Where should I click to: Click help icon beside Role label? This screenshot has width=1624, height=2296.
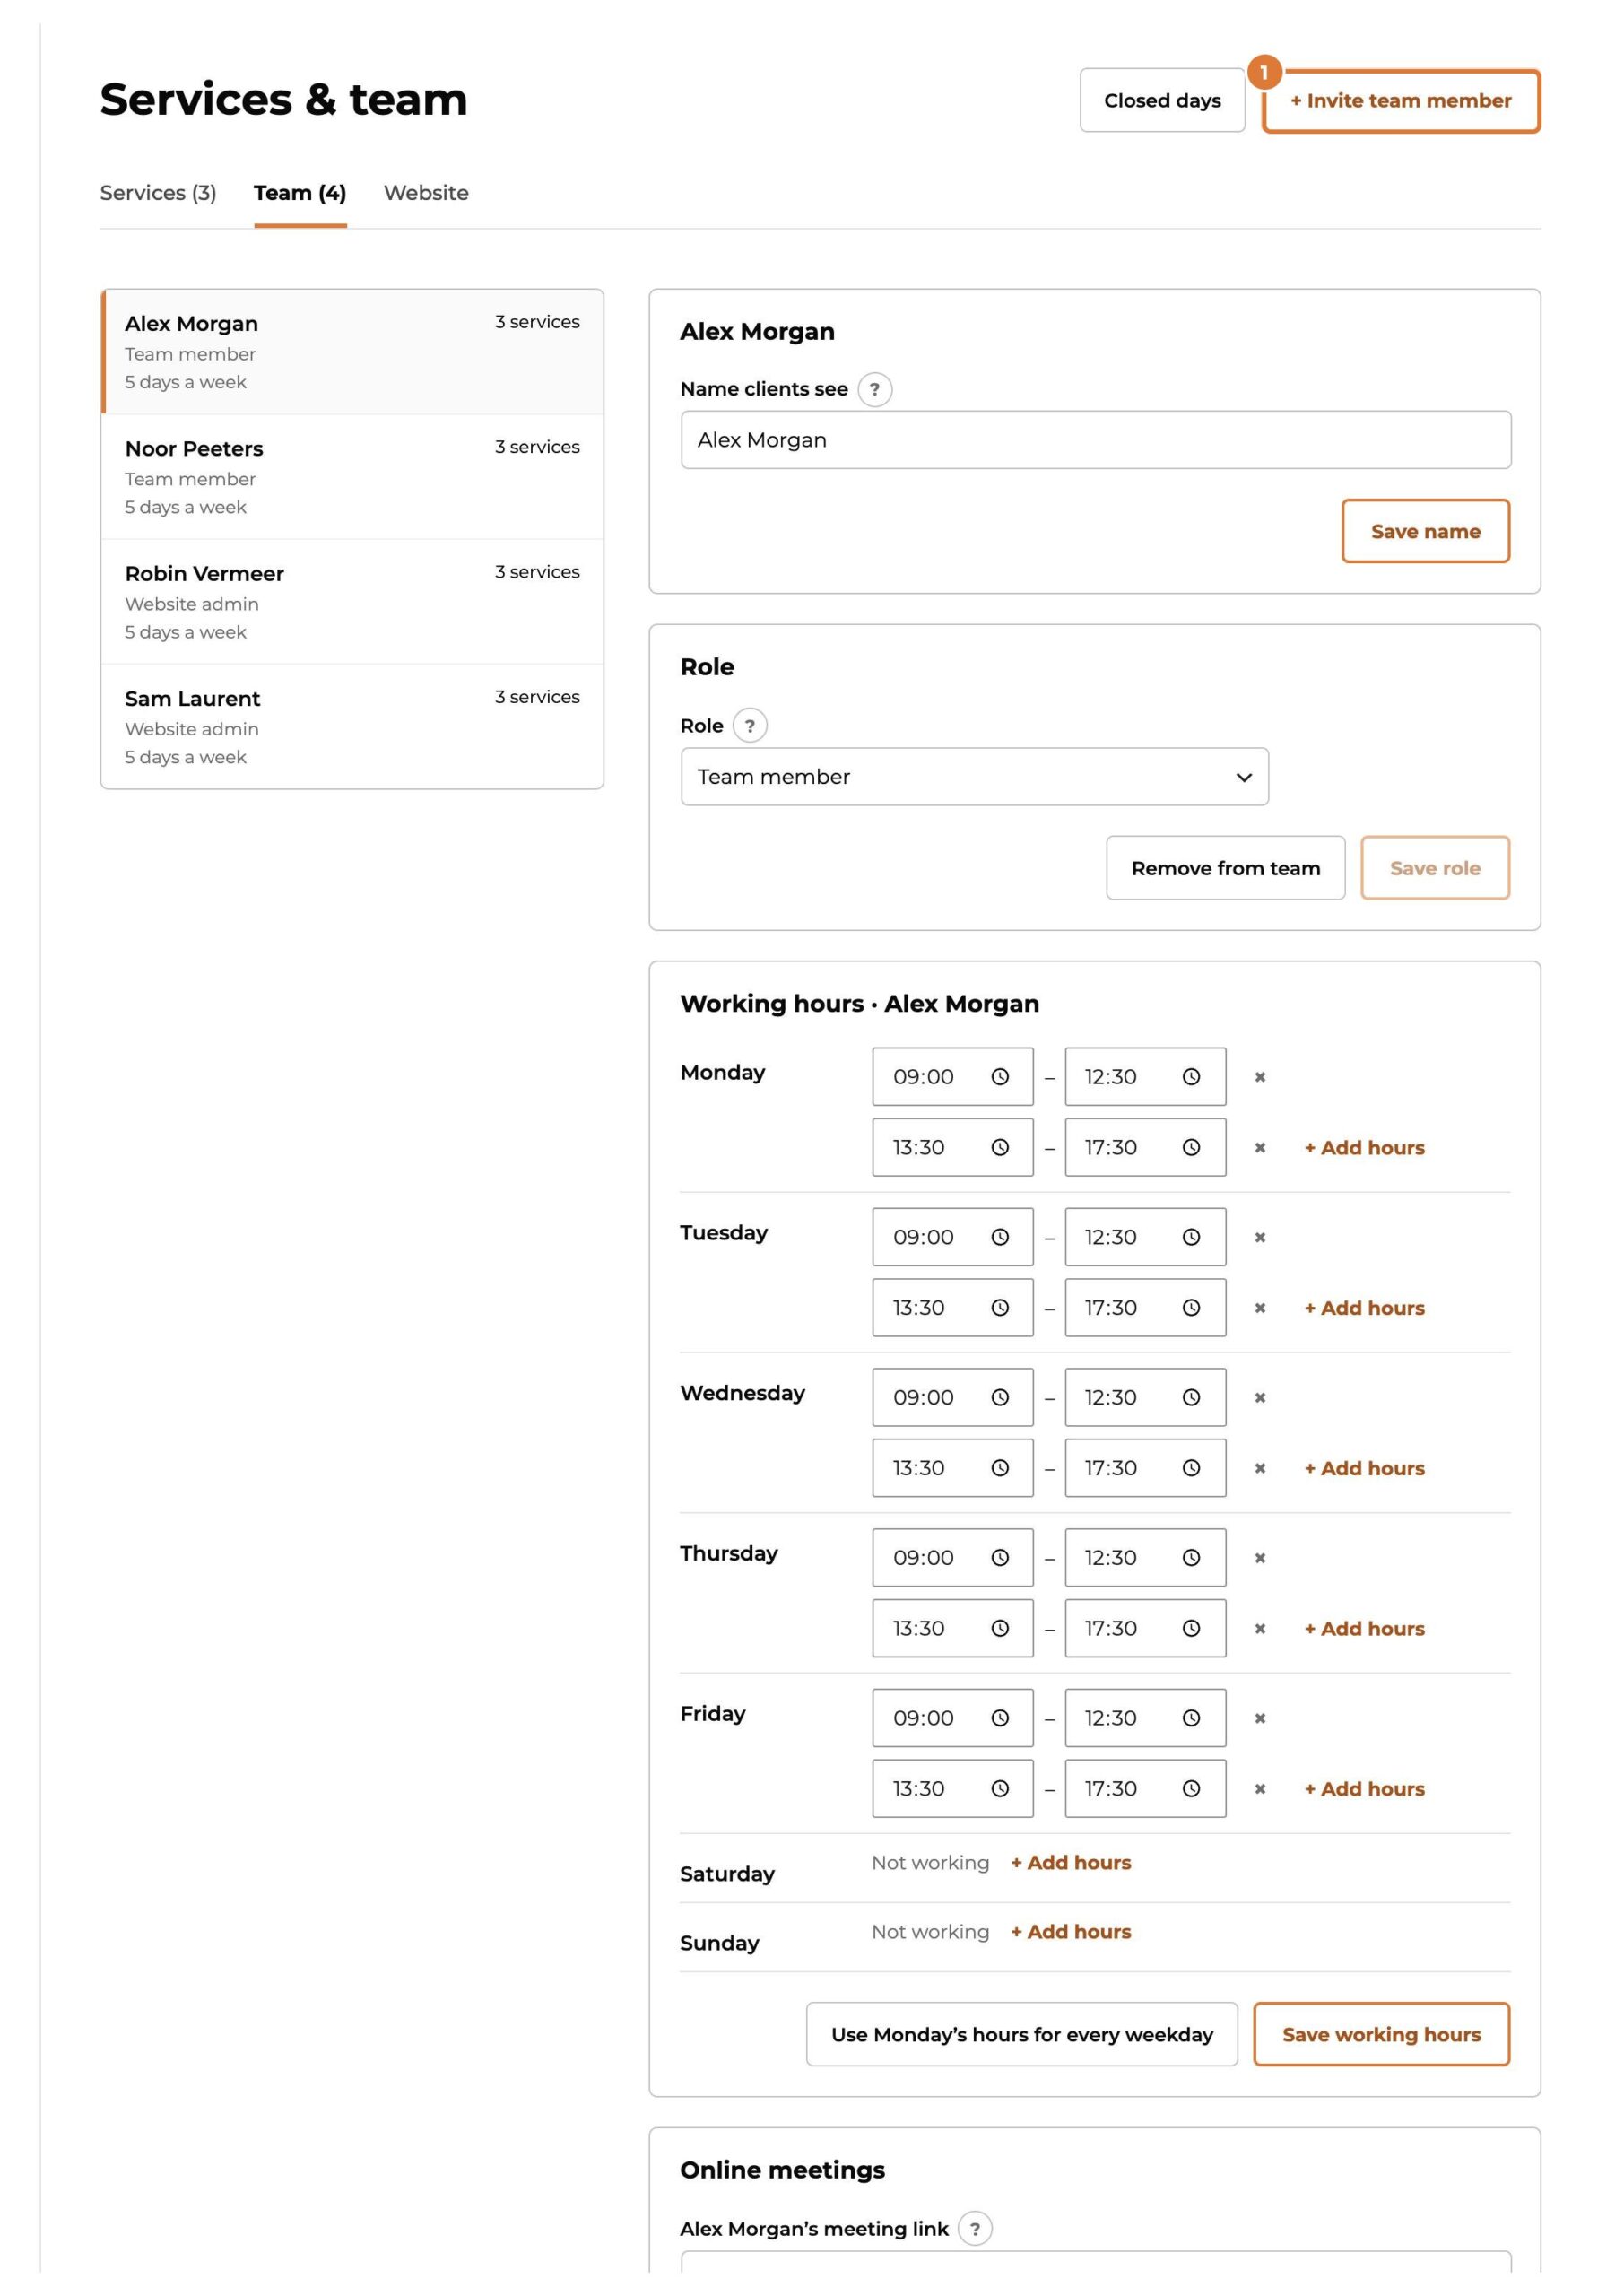pyautogui.click(x=750, y=726)
